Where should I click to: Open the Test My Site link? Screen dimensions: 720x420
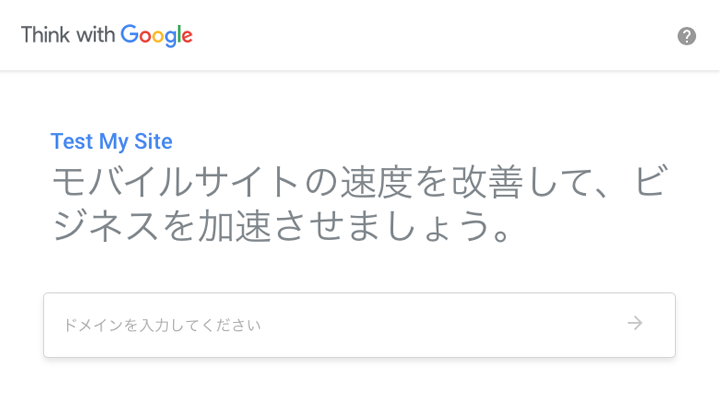click(x=112, y=141)
